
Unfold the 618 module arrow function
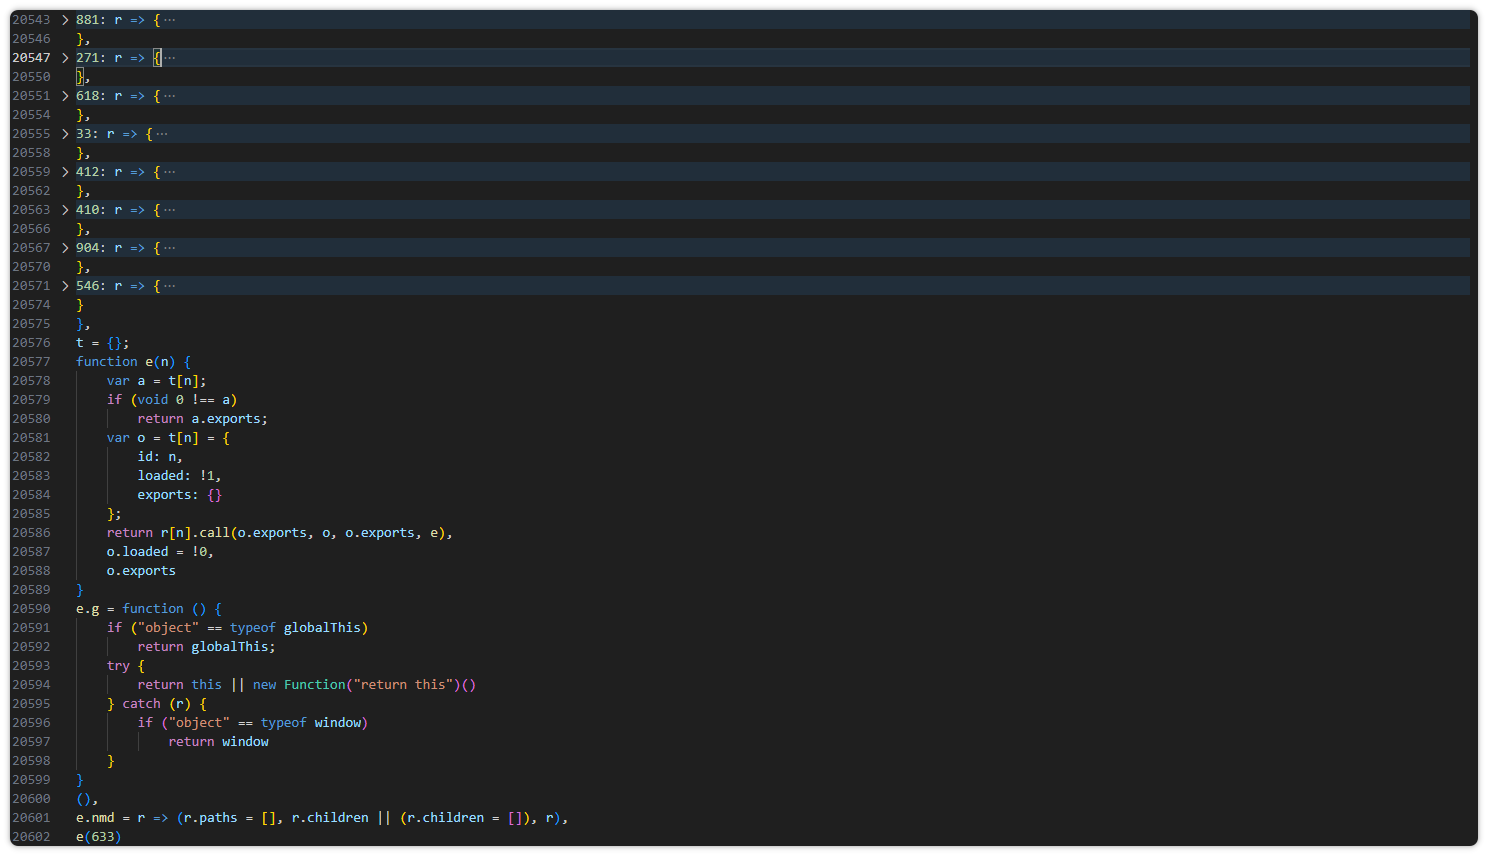[65, 96]
